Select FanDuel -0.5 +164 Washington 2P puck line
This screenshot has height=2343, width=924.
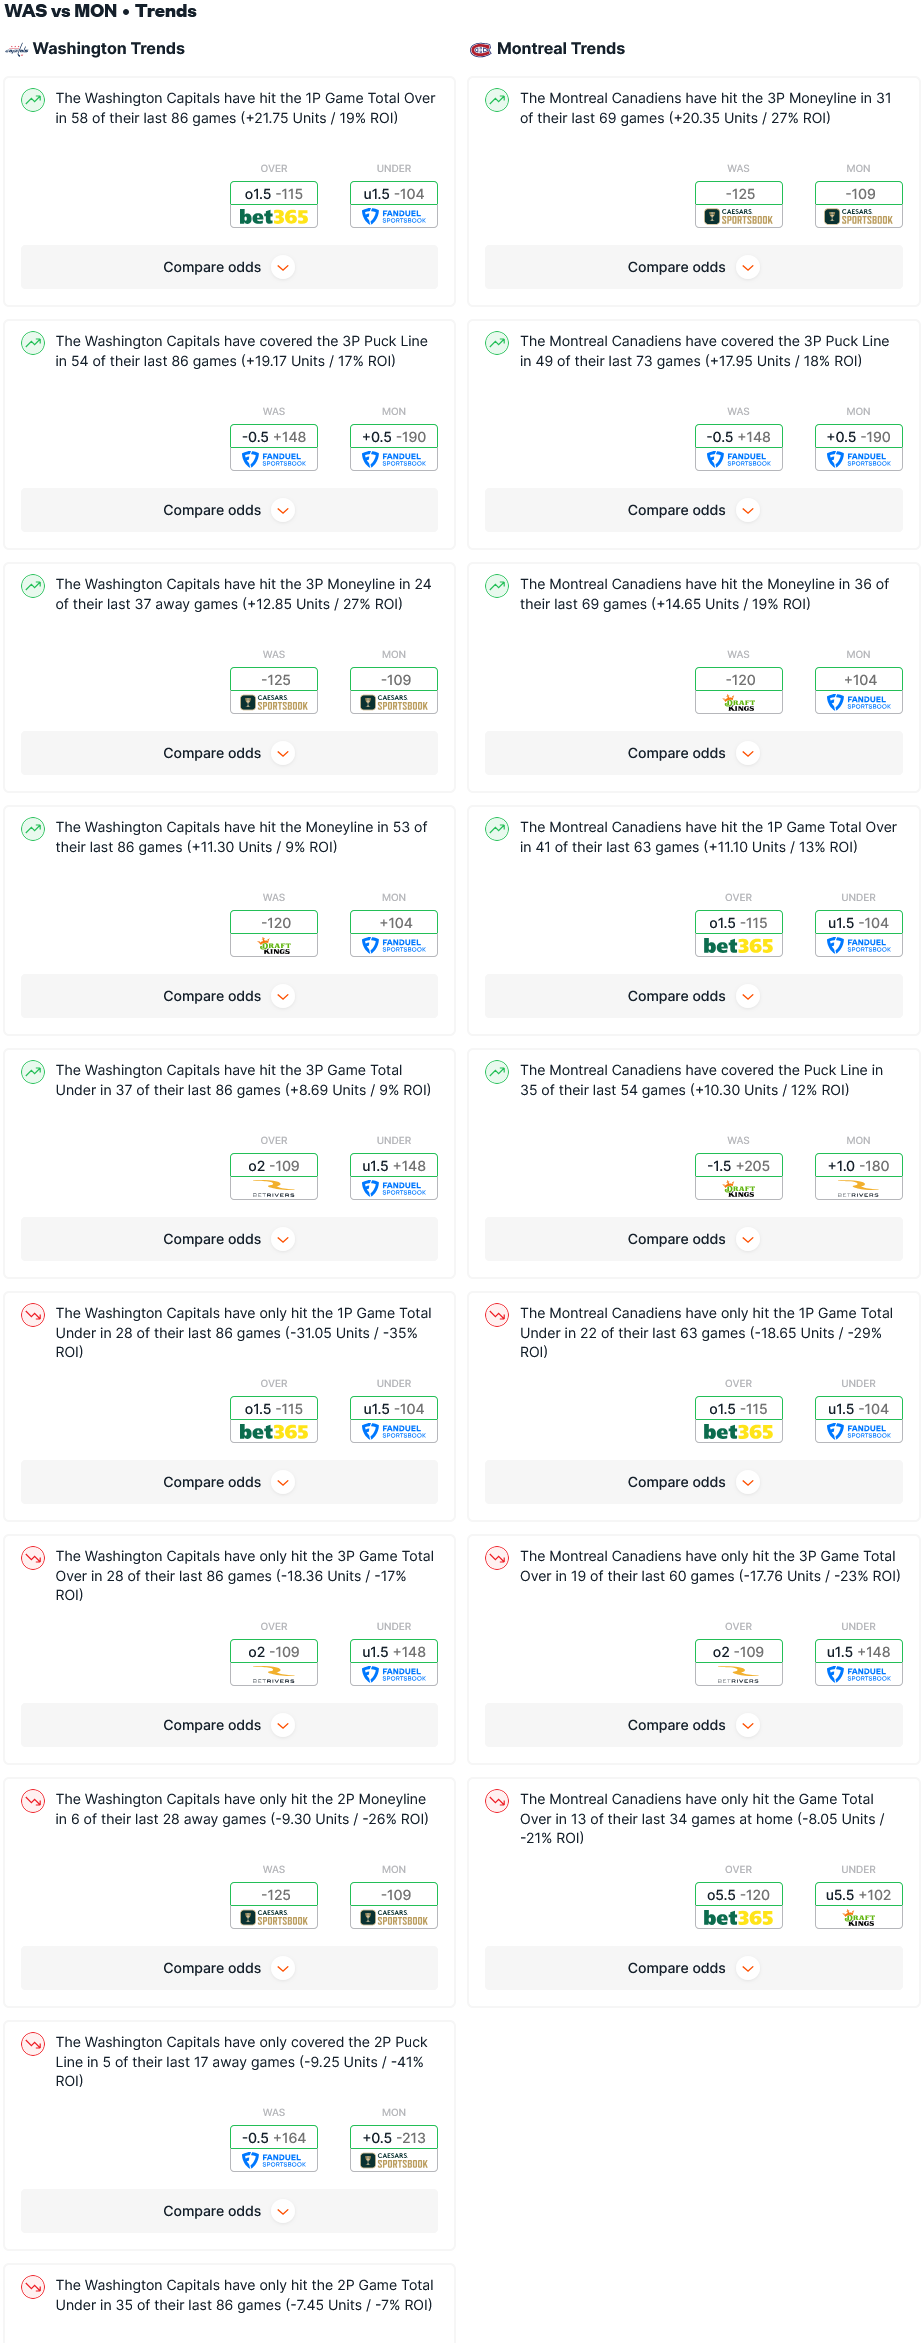tap(274, 2148)
